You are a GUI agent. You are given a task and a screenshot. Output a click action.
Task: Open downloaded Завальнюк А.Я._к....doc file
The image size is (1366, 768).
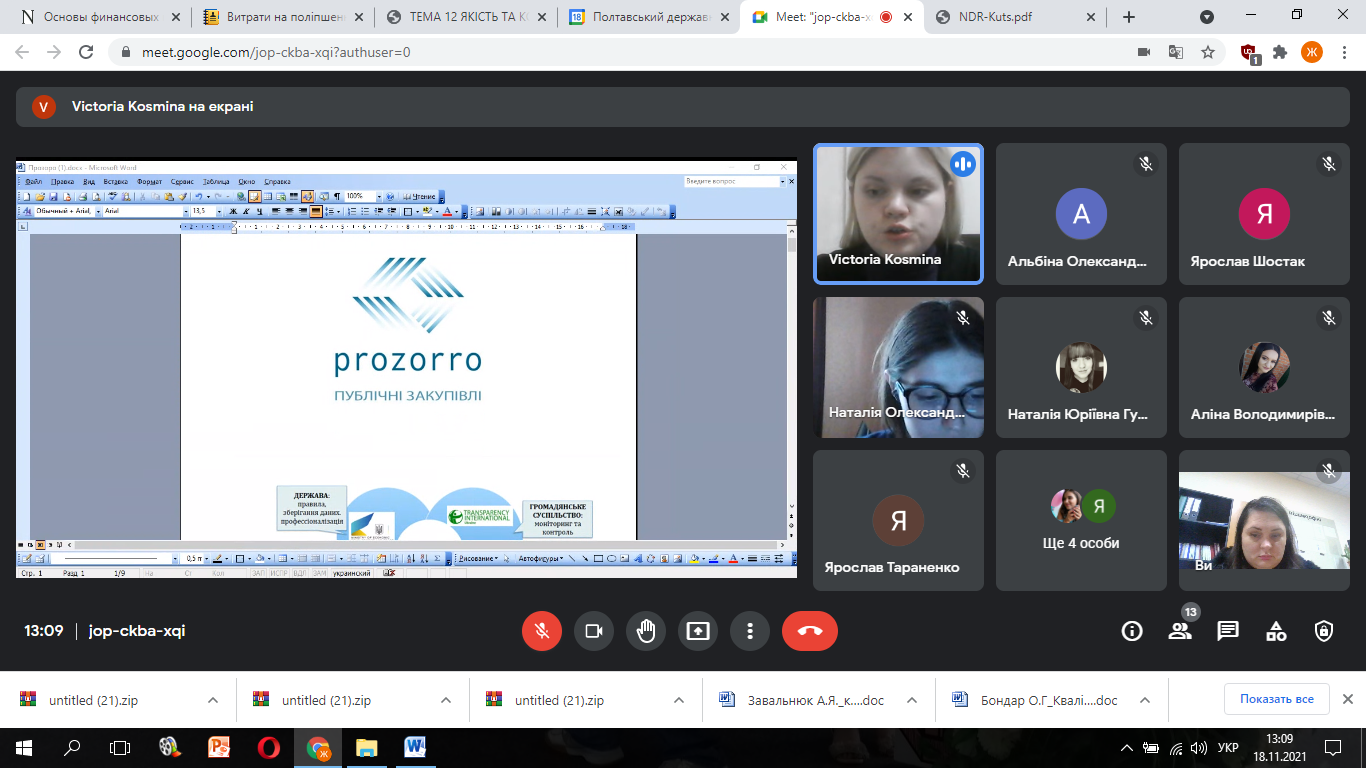tap(816, 701)
